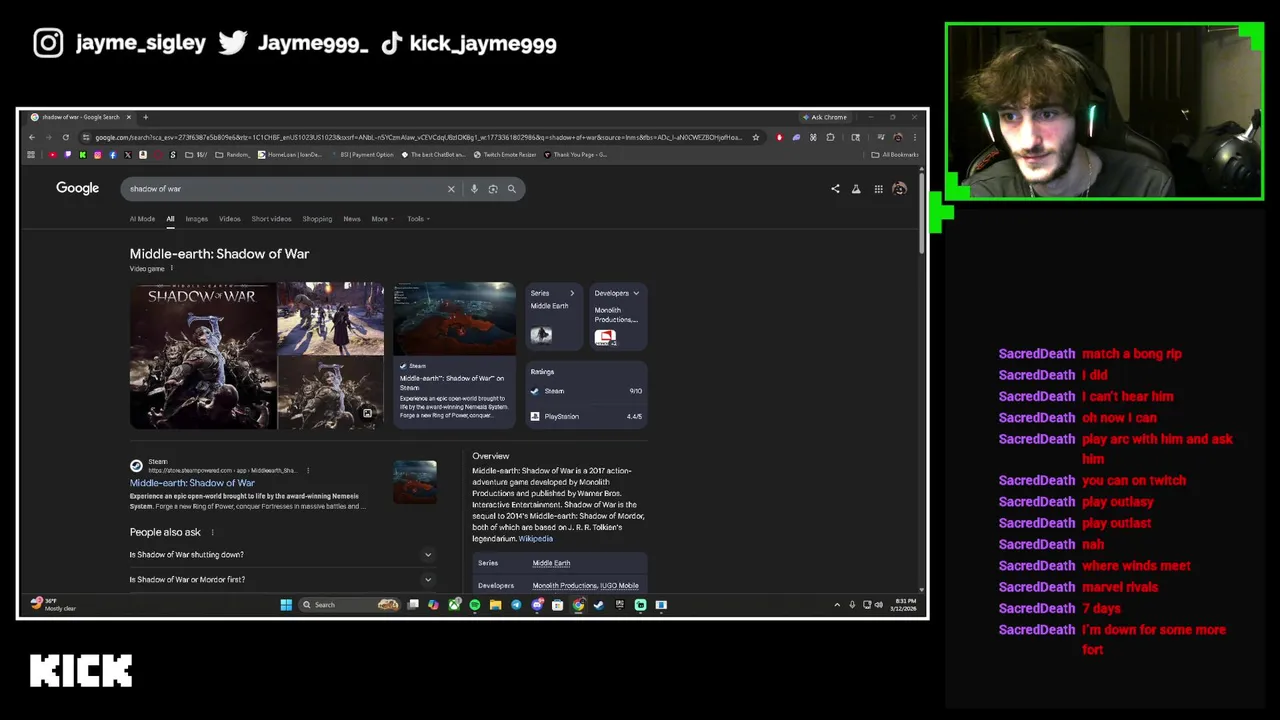Open the Google apps grid

click(x=878, y=189)
